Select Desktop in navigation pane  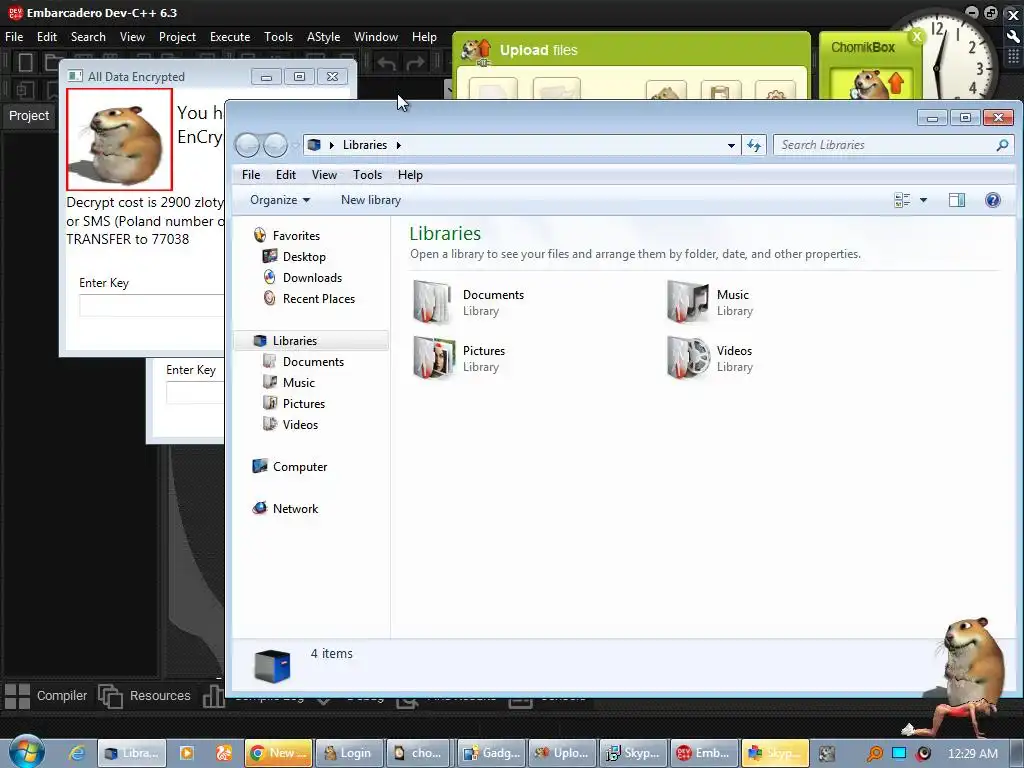[304, 257]
